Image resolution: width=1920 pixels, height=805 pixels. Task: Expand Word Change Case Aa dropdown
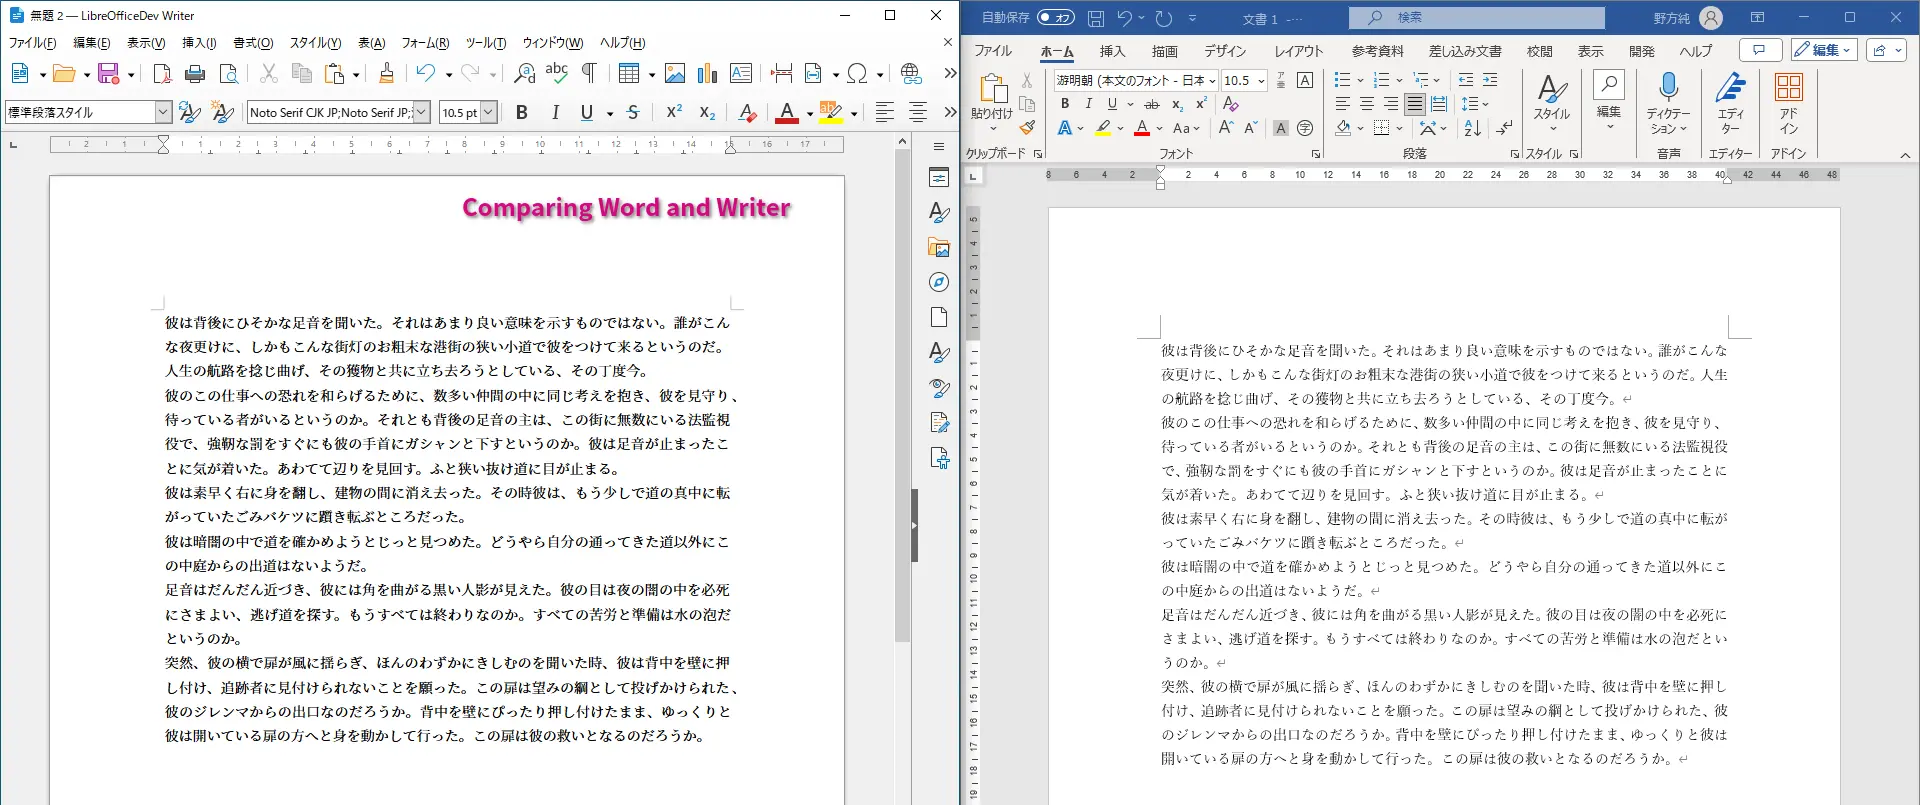coord(1196,128)
